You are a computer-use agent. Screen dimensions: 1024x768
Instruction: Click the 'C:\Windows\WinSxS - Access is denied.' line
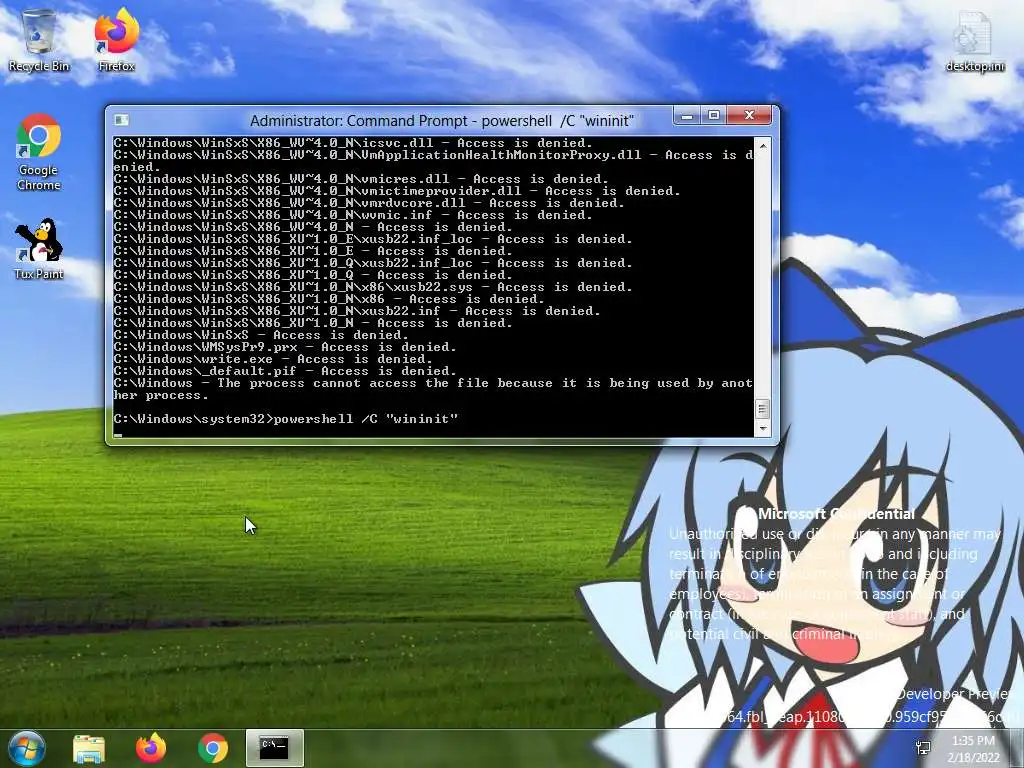[261, 335]
